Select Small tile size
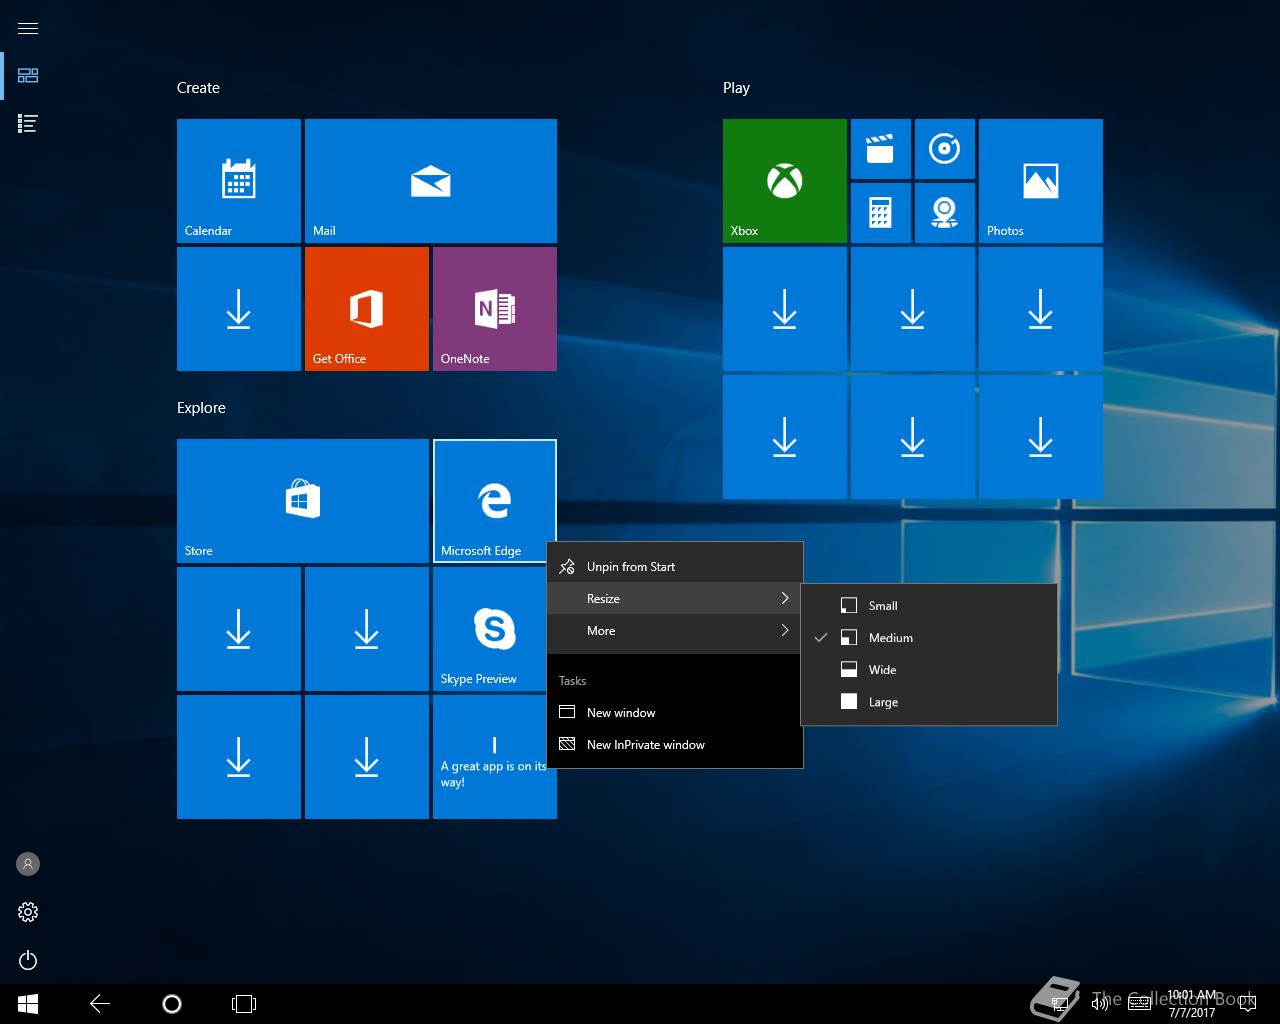Viewport: 1280px width, 1024px height. coord(929,606)
